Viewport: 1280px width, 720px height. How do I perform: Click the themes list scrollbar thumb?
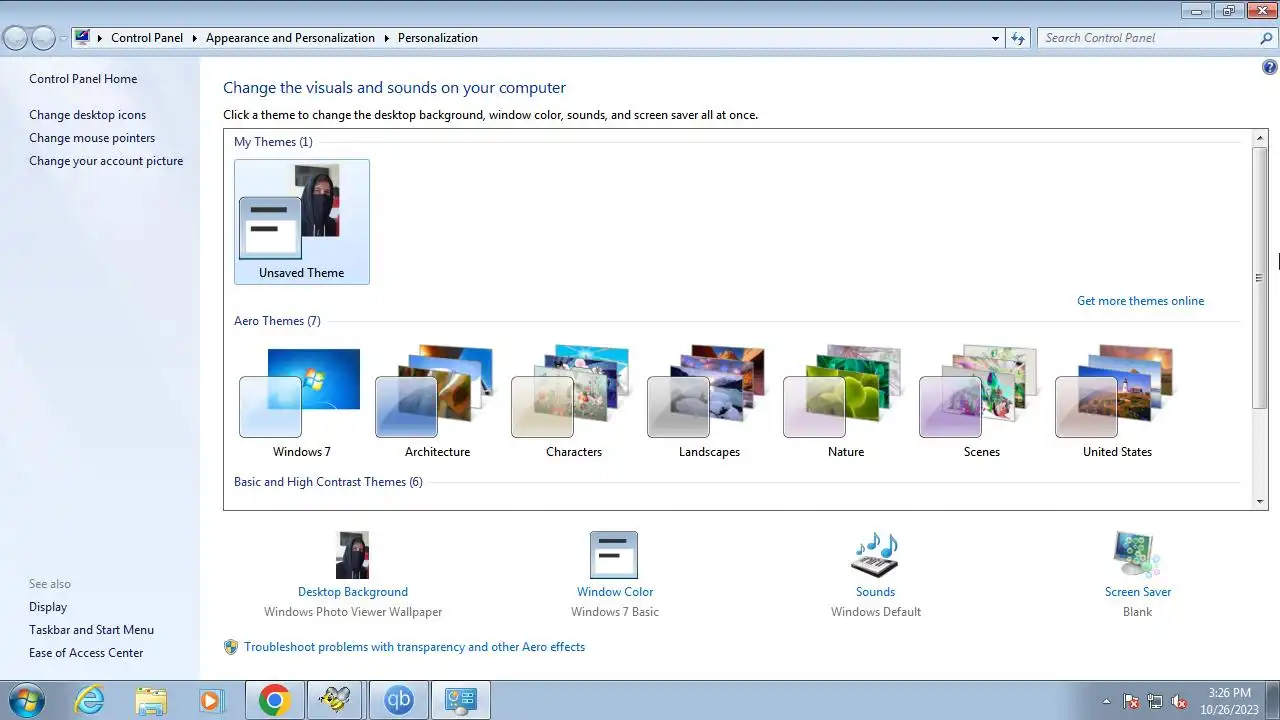1260,277
